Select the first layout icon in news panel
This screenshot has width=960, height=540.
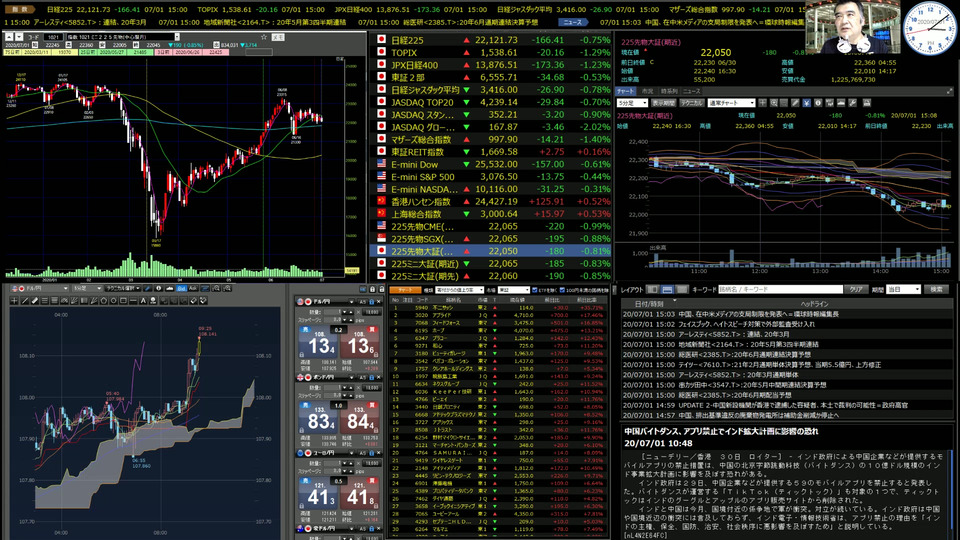[x=653, y=289]
